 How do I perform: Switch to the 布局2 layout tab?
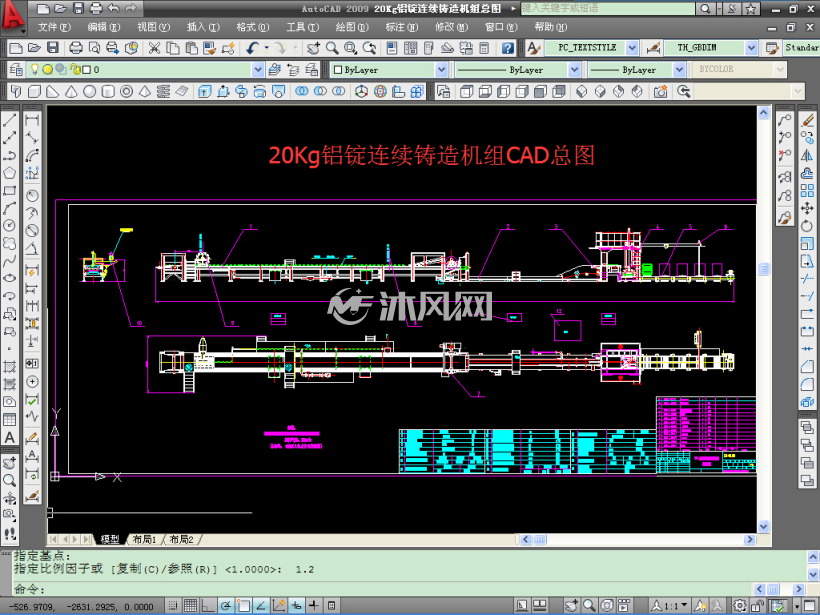(181, 539)
